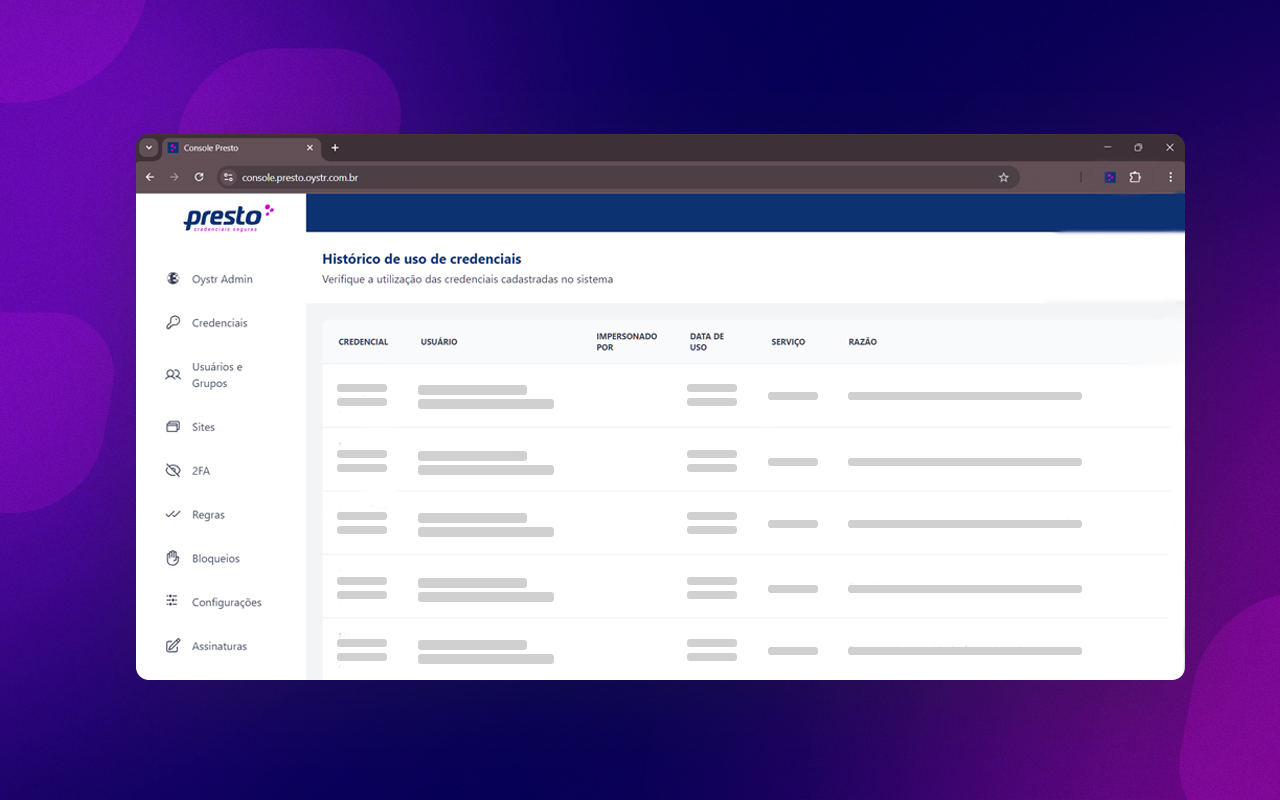
Task: Click the Configurações sliders icon
Action: [x=173, y=602]
